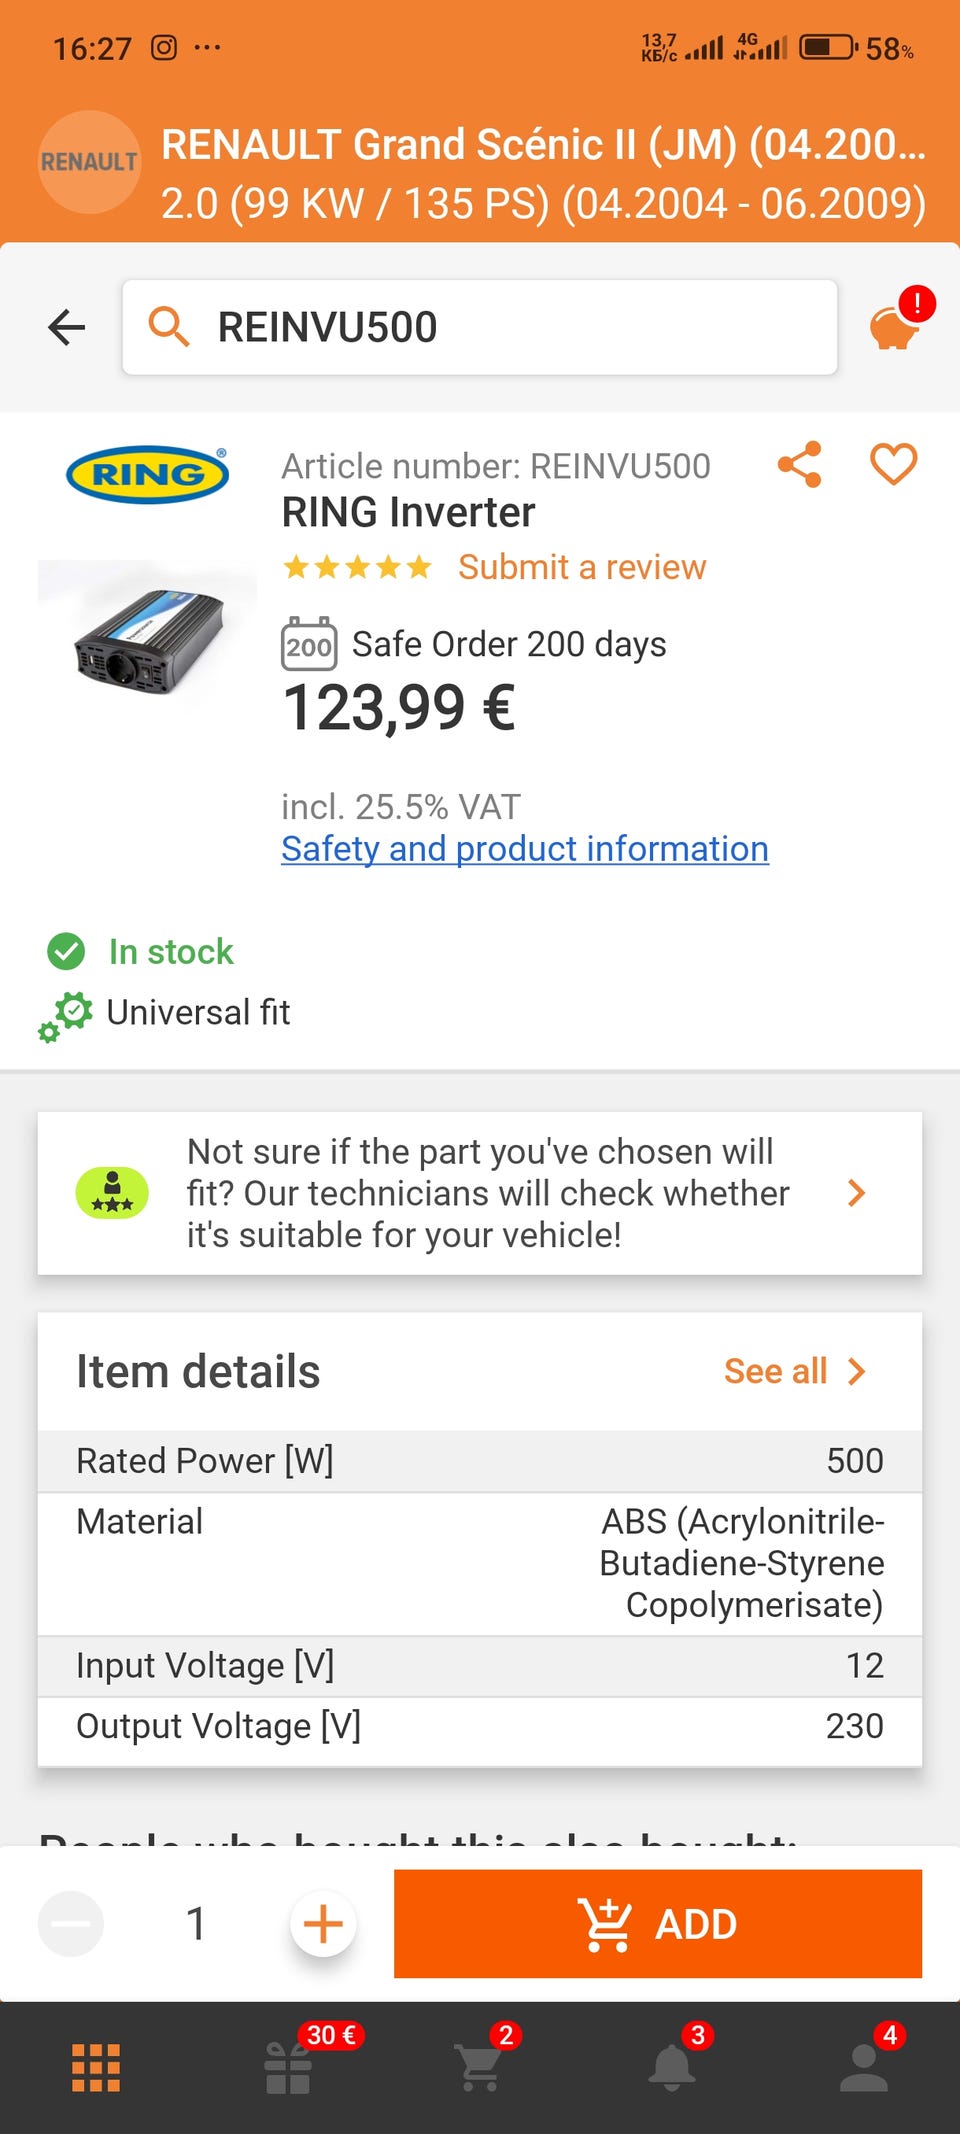Tap the back arrow icon

coord(67,327)
